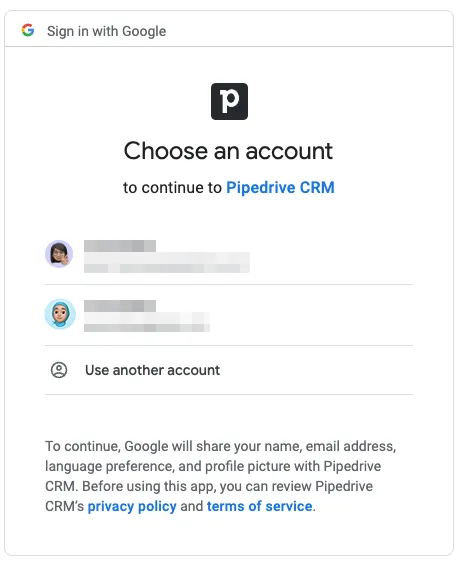Click the person icon beside Use another account

(x=59, y=370)
